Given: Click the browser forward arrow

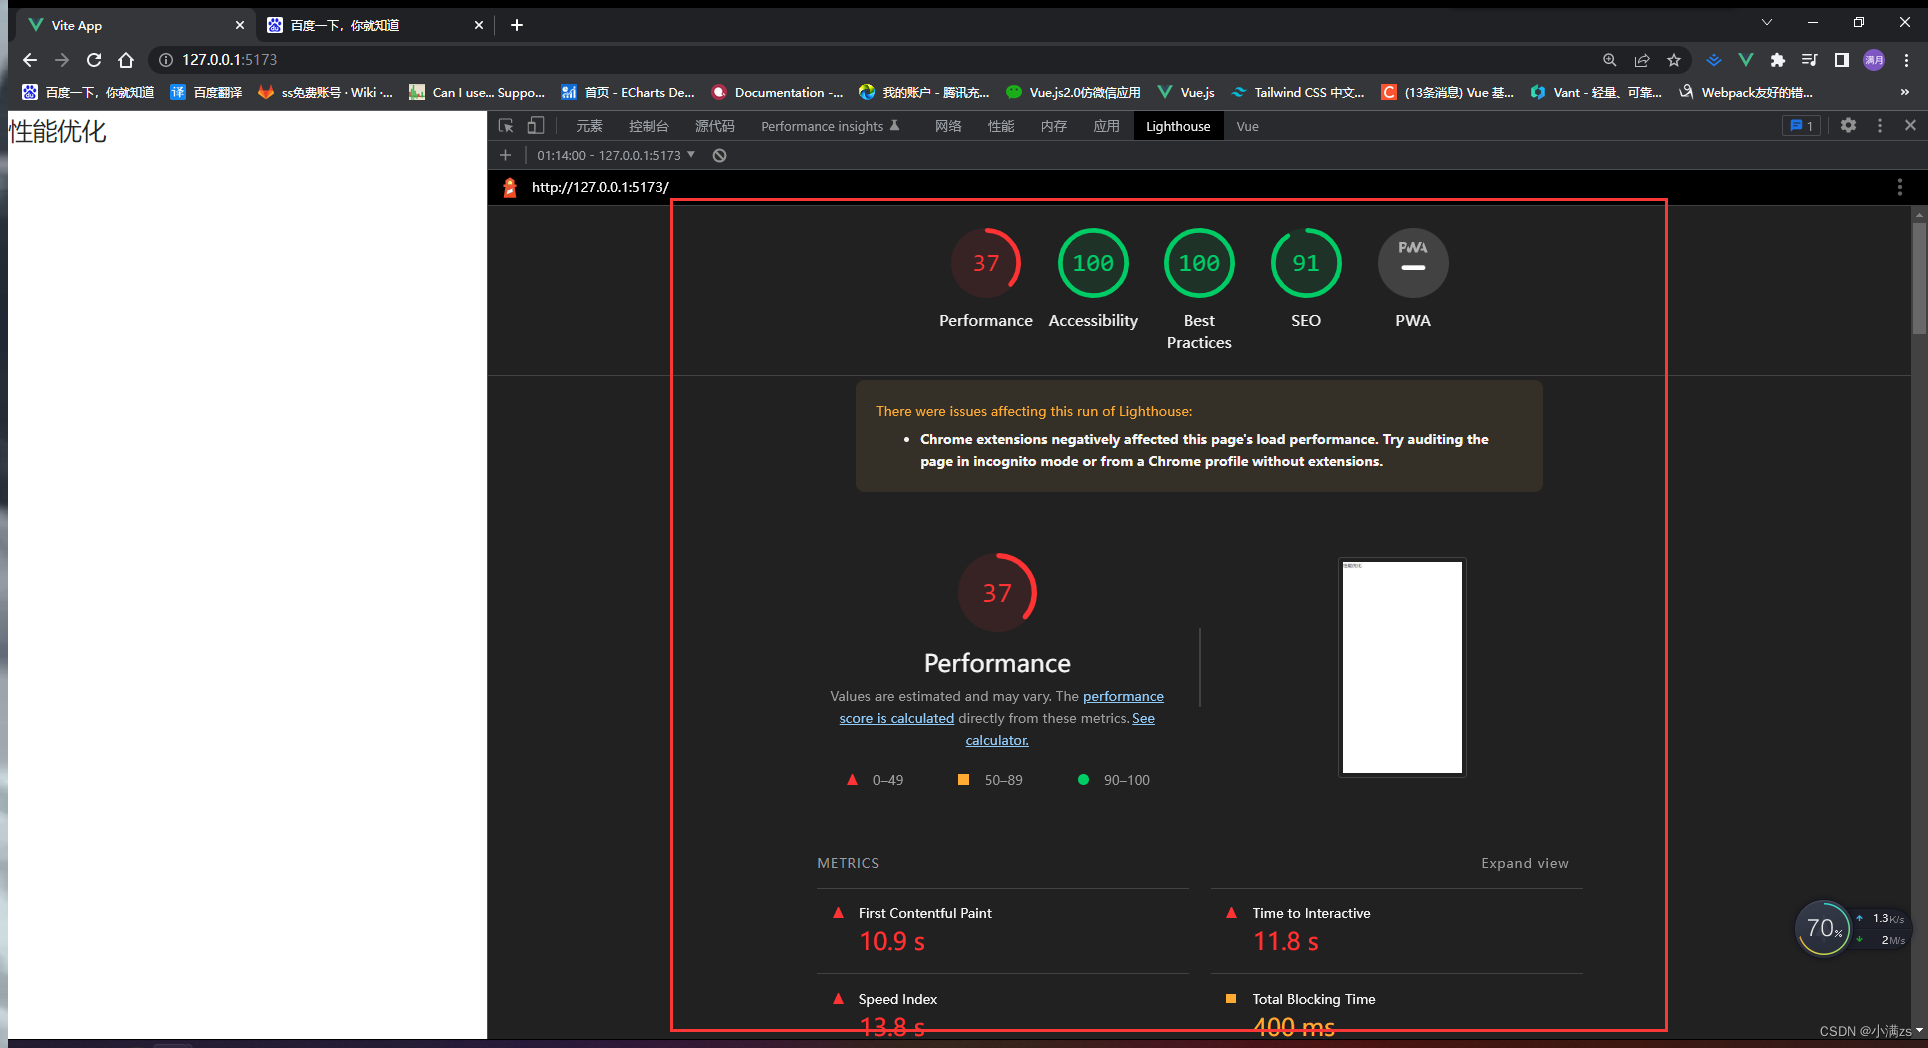Looking at the screenshot, I should 62,60.
